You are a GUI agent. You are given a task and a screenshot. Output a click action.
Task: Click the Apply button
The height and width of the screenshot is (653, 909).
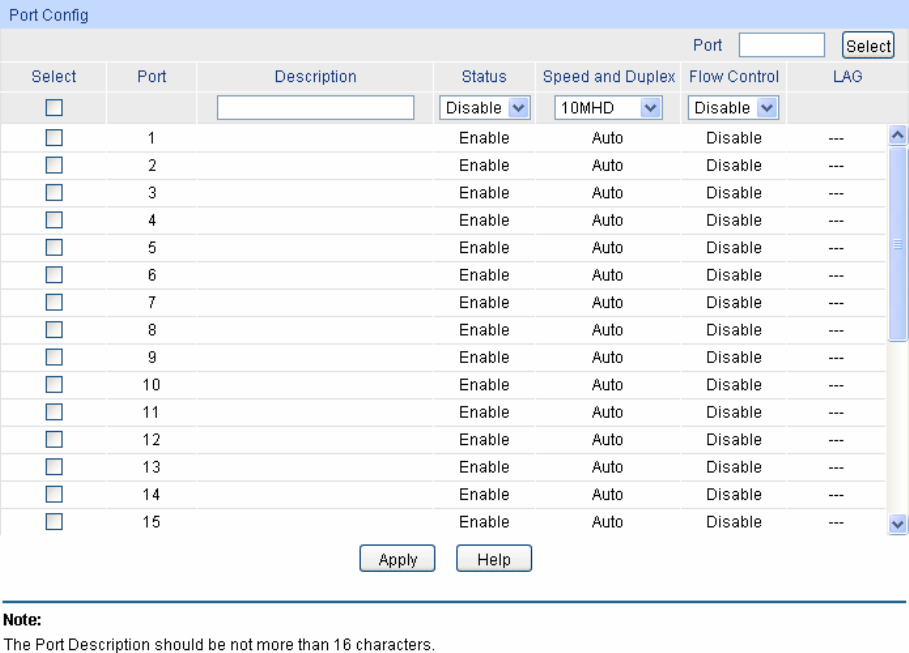click(397, 559)
